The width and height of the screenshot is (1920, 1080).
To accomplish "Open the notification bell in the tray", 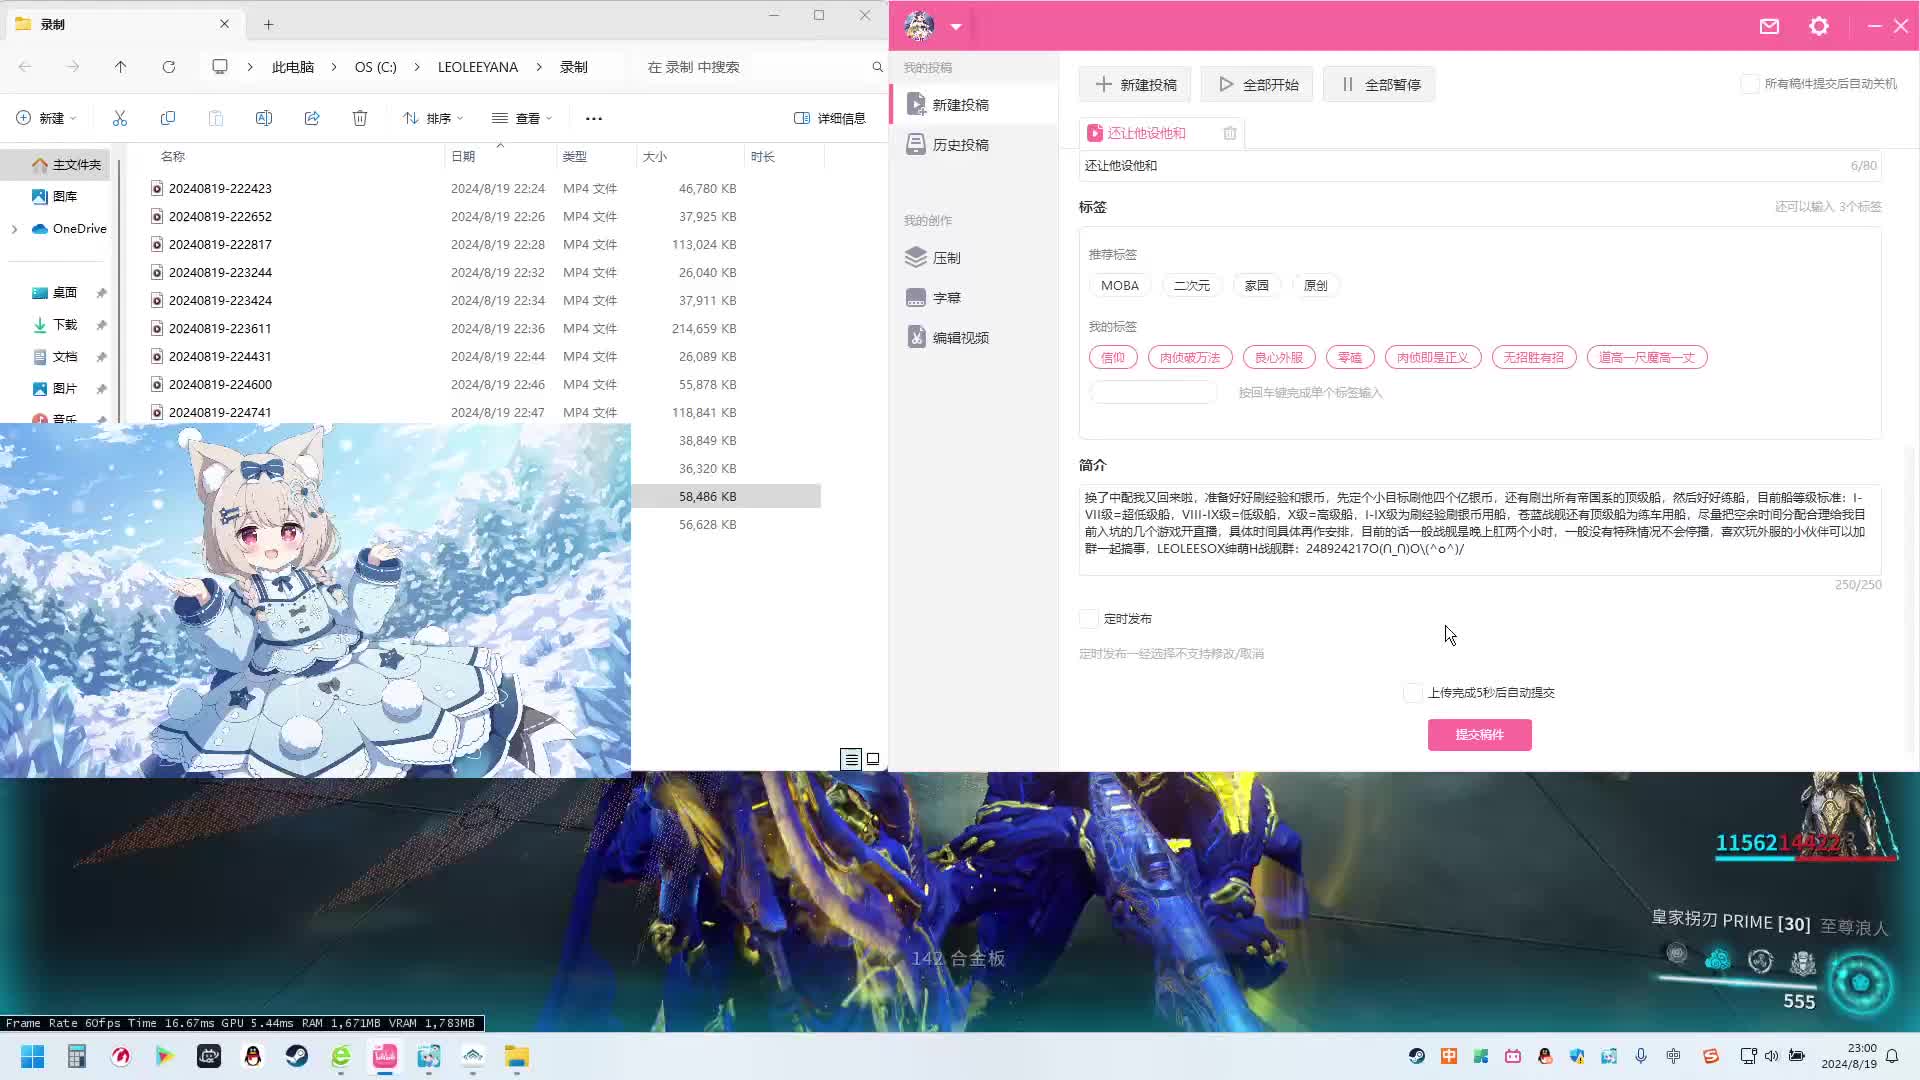I will click(1892, 1056).
